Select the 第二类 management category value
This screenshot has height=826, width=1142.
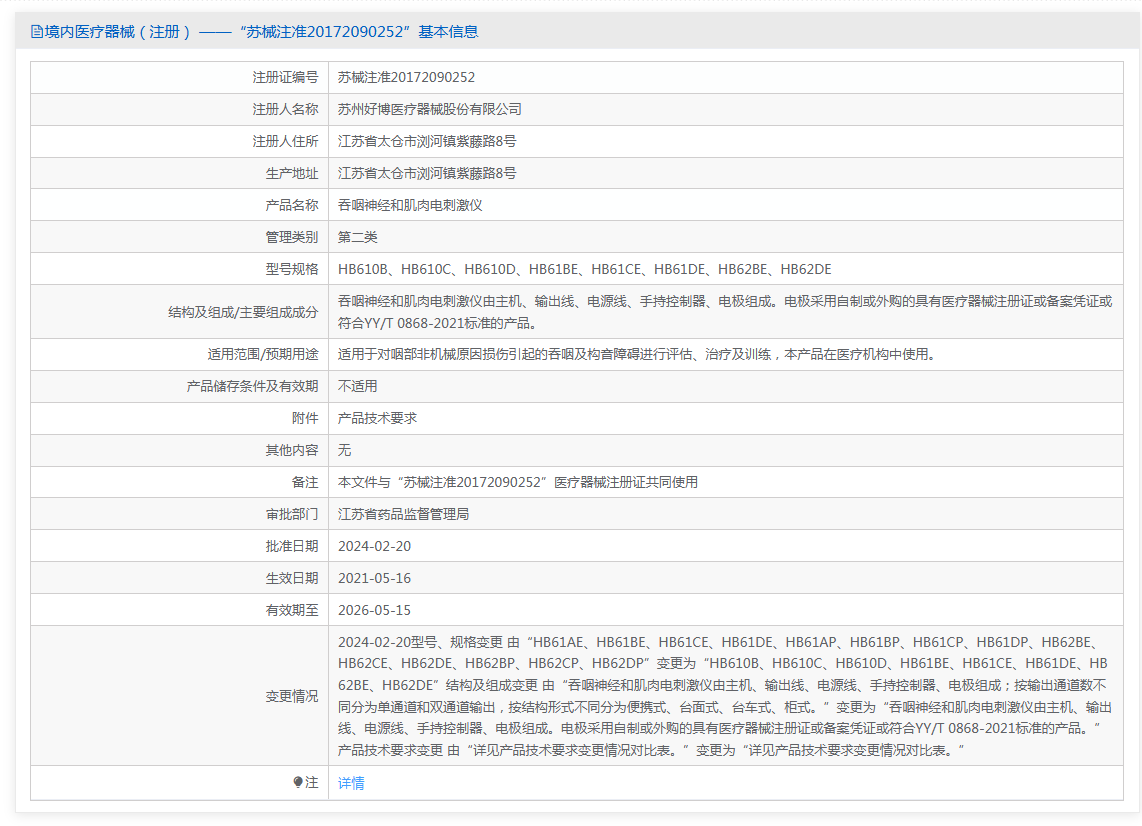[x=358, y=237]
